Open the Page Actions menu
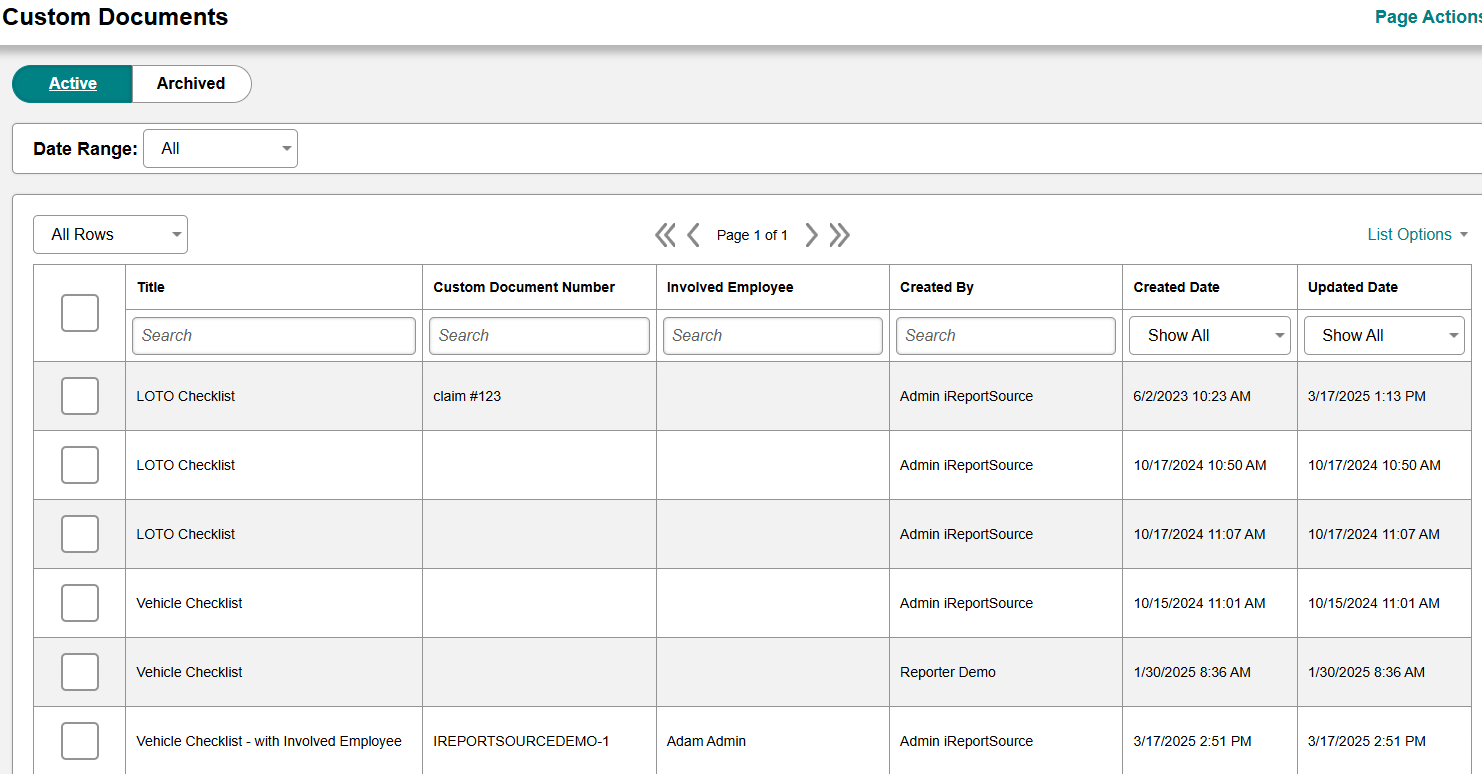Screen dimensions: 1482x774 (1428, 17)
